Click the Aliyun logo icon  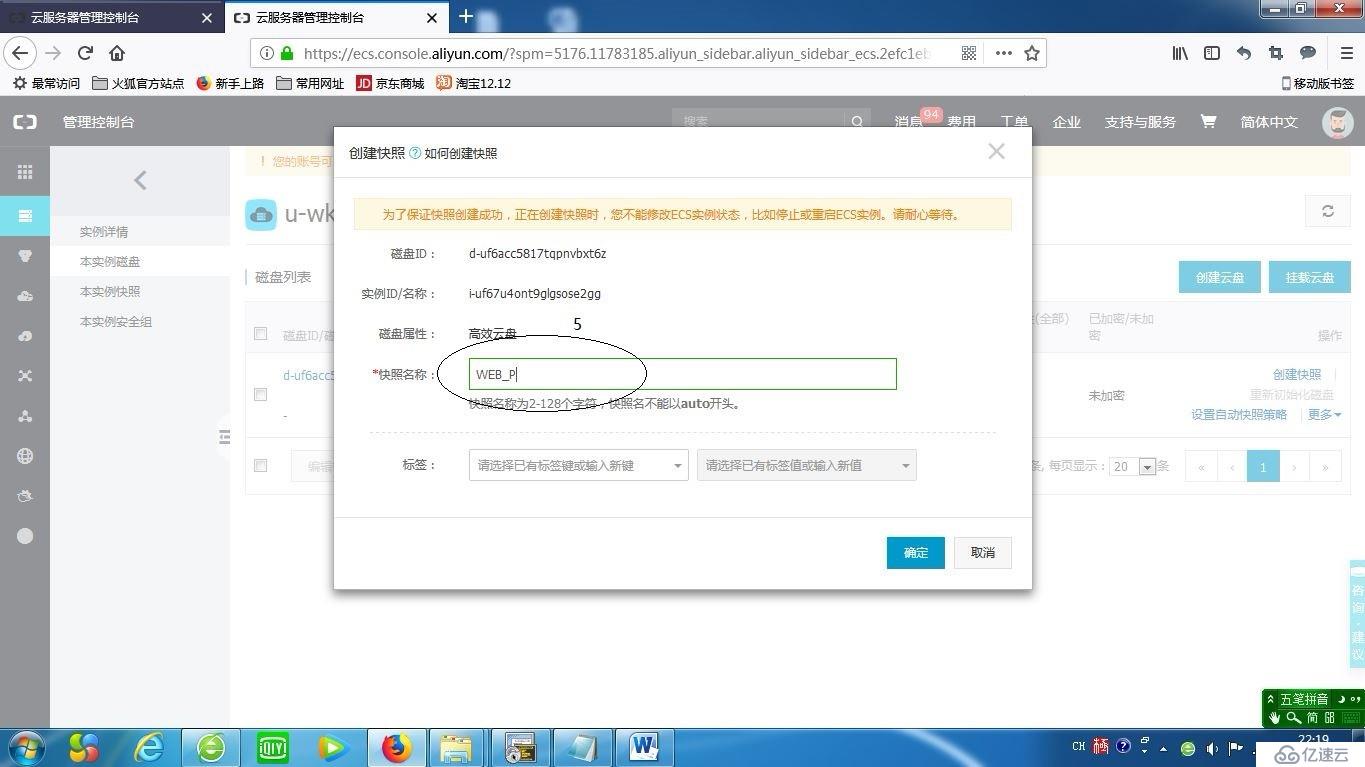(25, 122)
